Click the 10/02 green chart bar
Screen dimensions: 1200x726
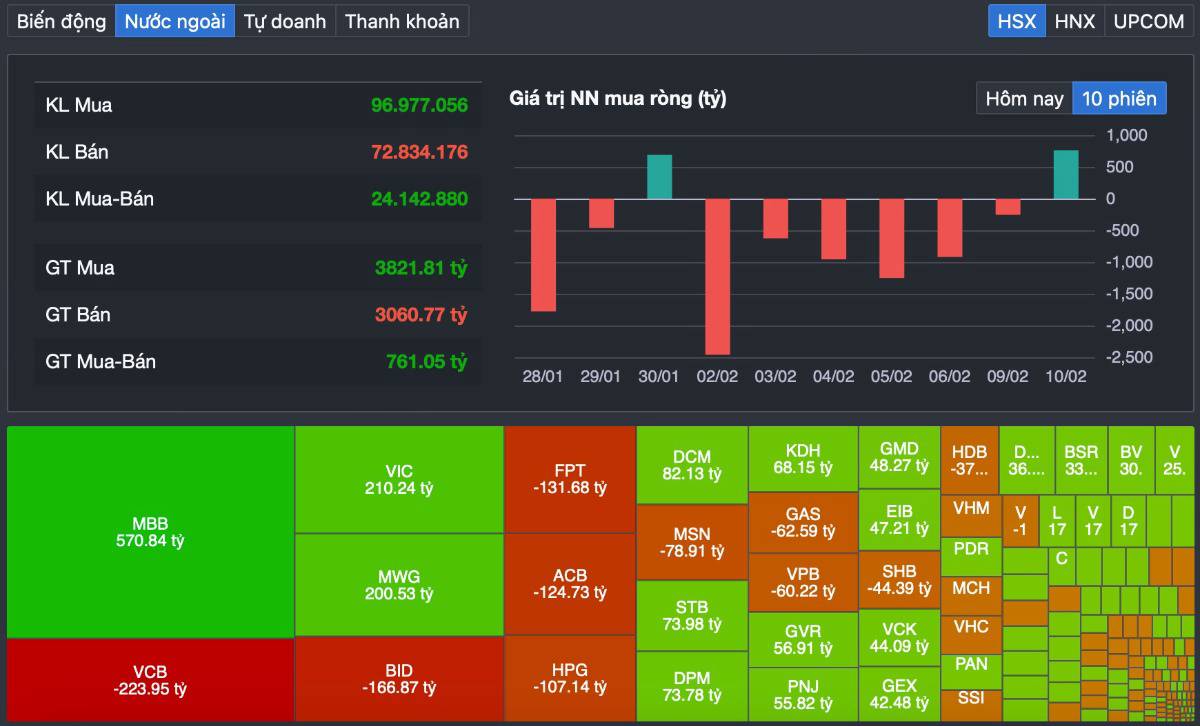(1066, 175)
